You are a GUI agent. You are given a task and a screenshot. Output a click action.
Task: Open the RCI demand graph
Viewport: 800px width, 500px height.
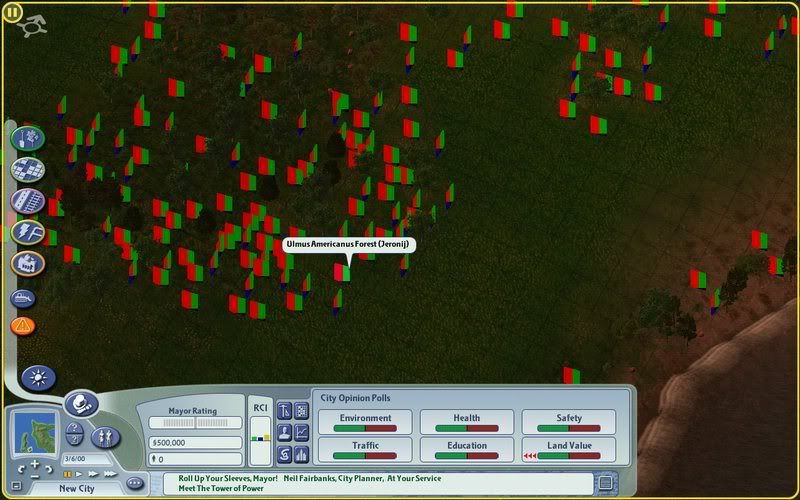260,440
